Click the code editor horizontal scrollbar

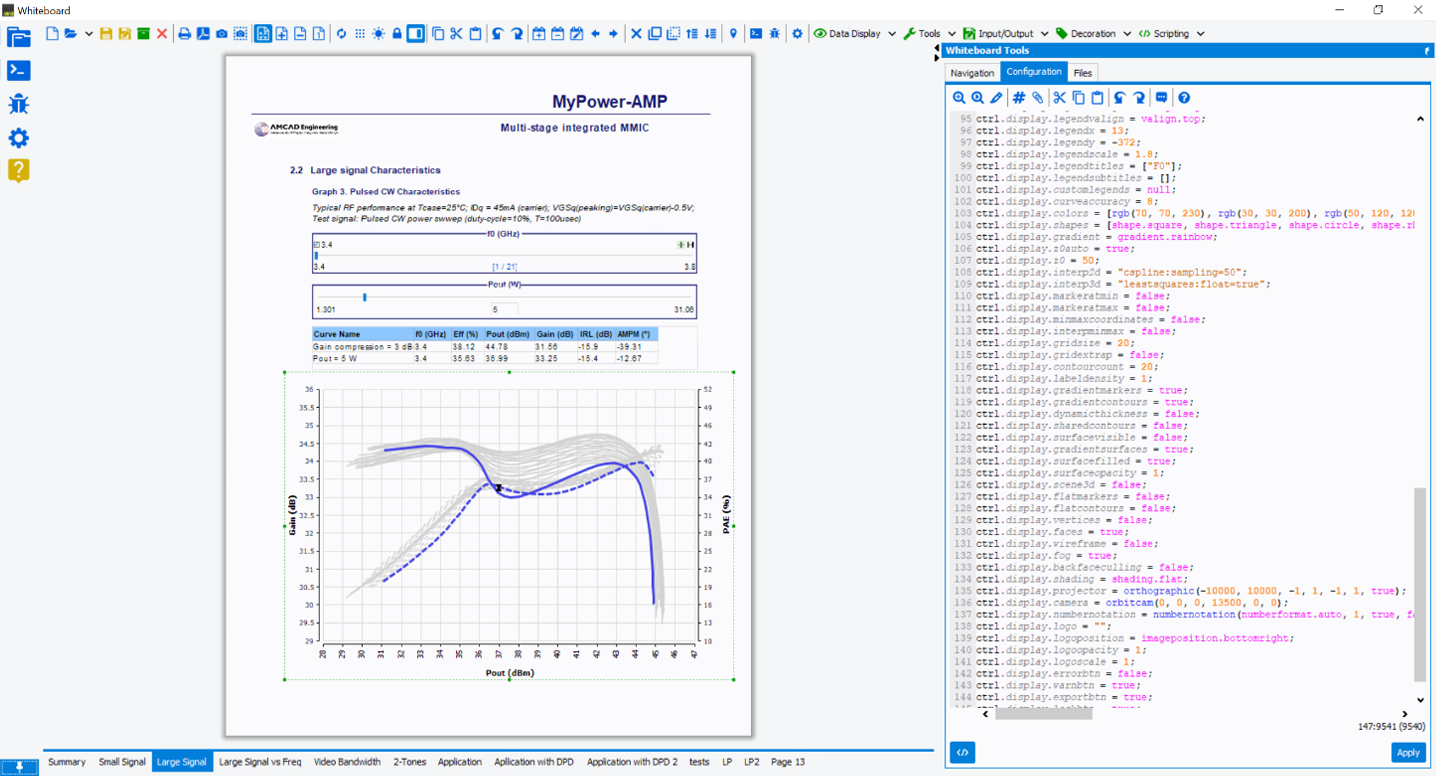point(1043,714)
